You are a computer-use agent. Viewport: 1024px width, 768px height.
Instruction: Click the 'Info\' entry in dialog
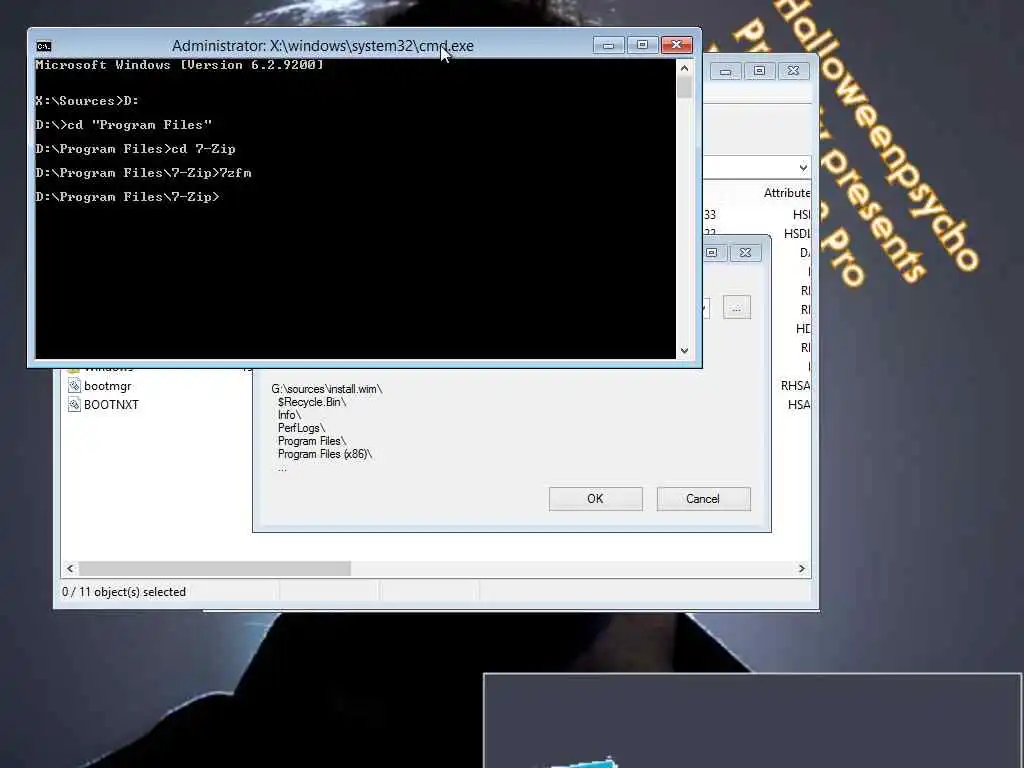(x=289, y=415)
